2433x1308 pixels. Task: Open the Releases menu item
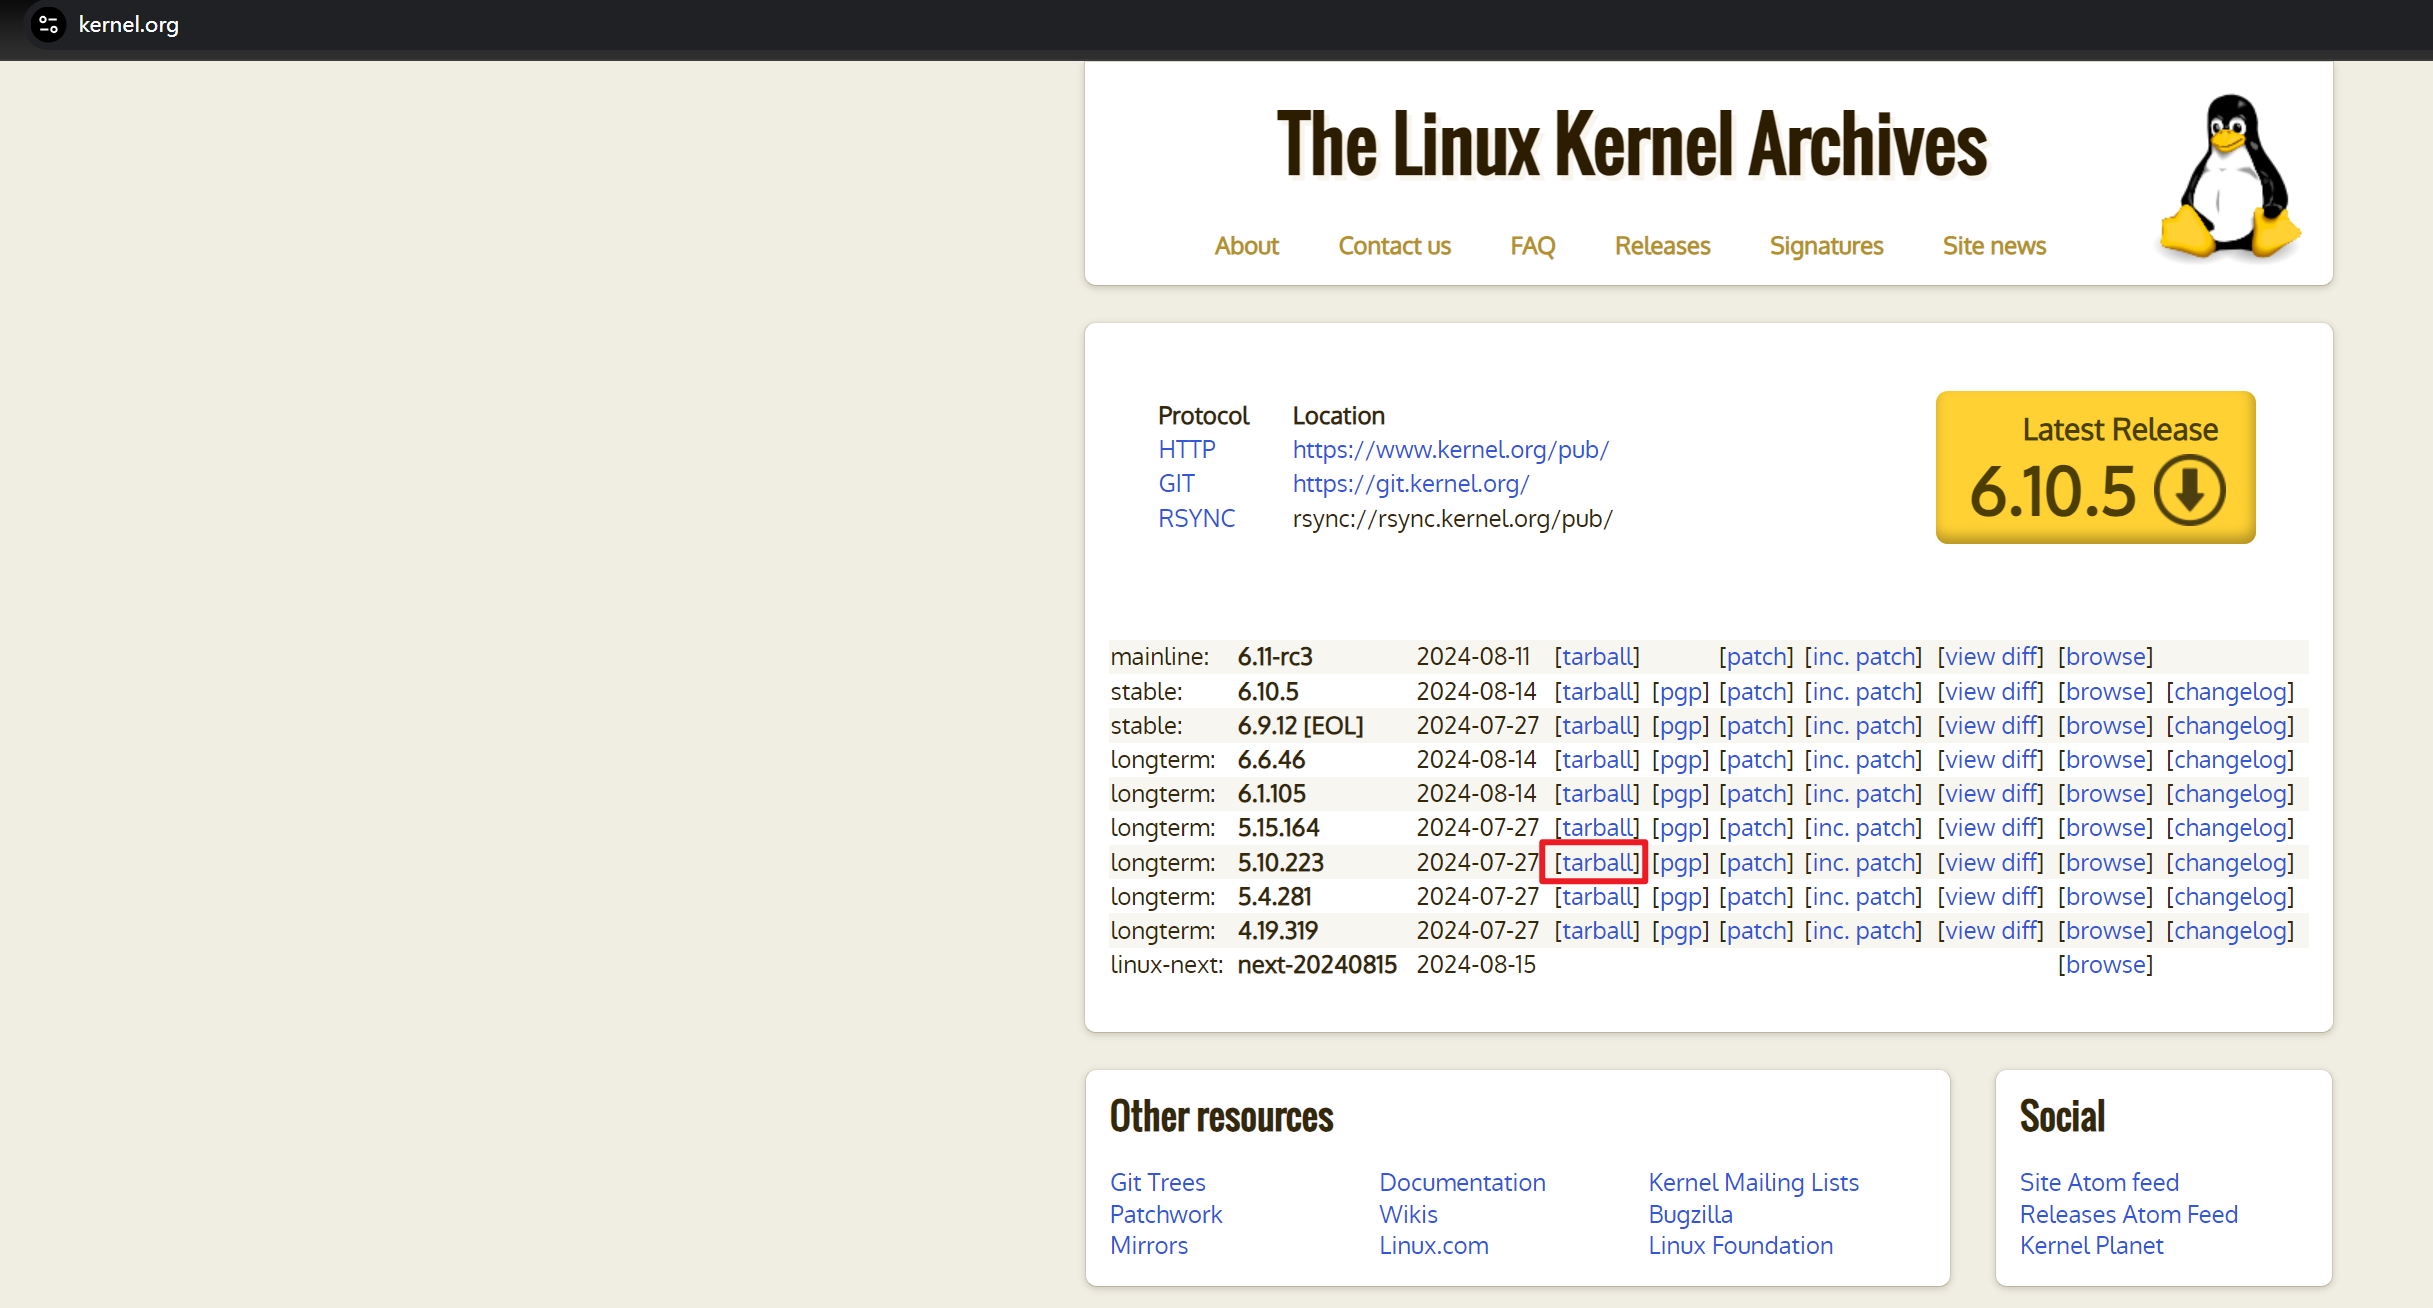pyautogui.click(x=1662, y=246)
